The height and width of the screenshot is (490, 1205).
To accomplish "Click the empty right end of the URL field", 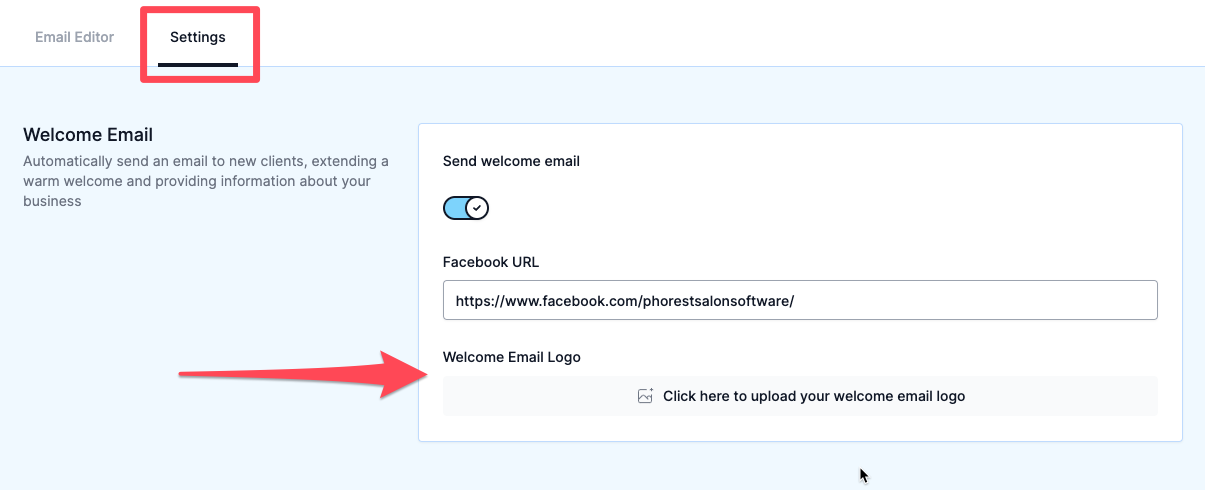I will tap(975, 300).
